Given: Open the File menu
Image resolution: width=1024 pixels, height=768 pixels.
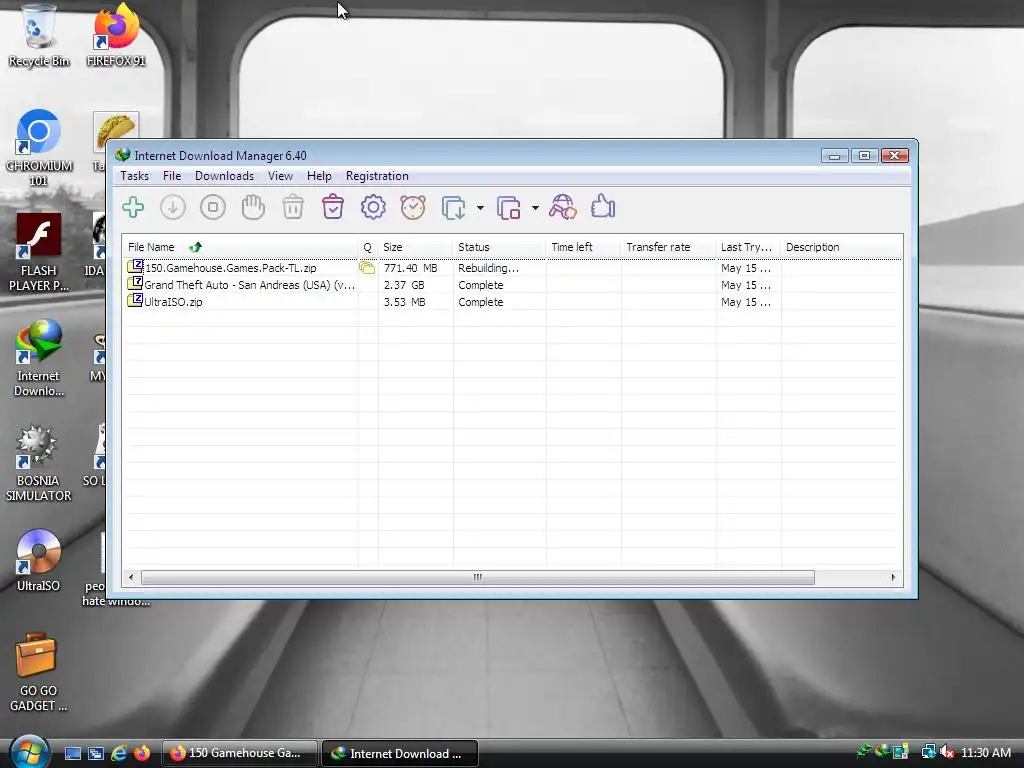Looking at the screenshot, I should pos(172,176).
